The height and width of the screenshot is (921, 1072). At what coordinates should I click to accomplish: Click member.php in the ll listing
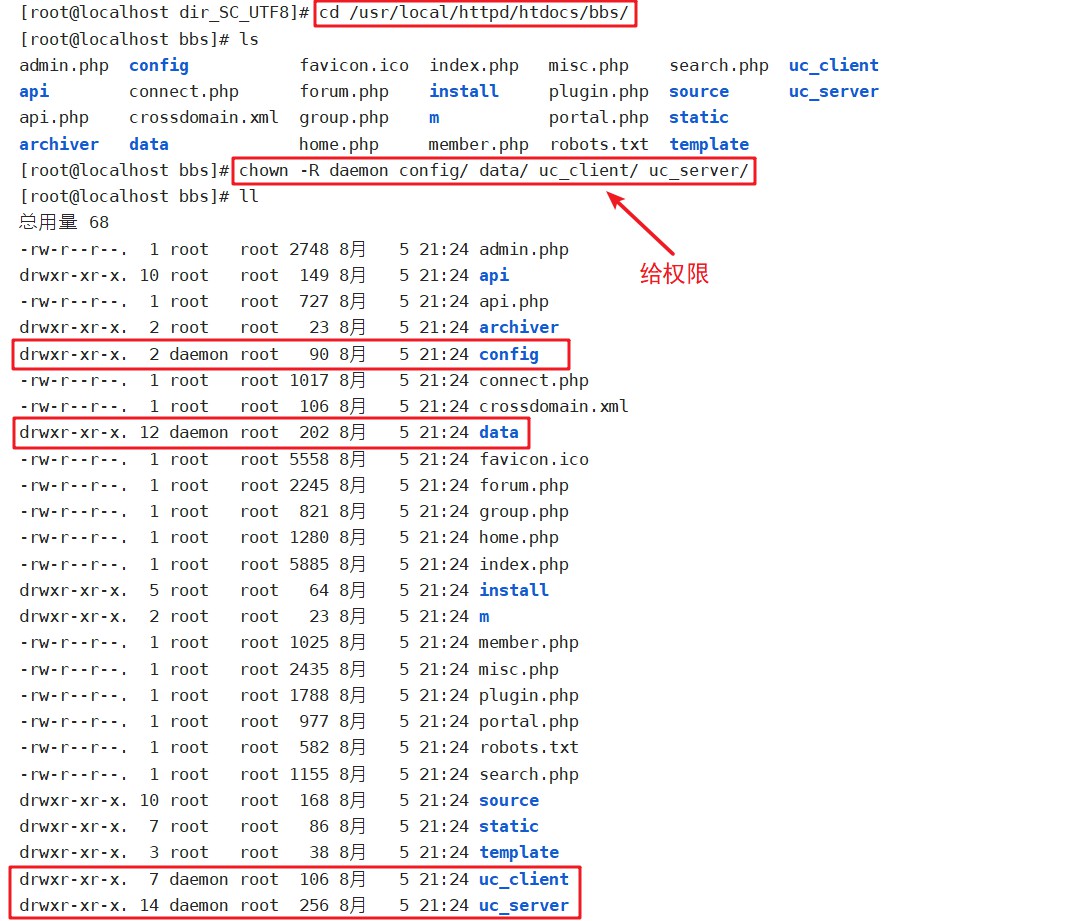528,643
